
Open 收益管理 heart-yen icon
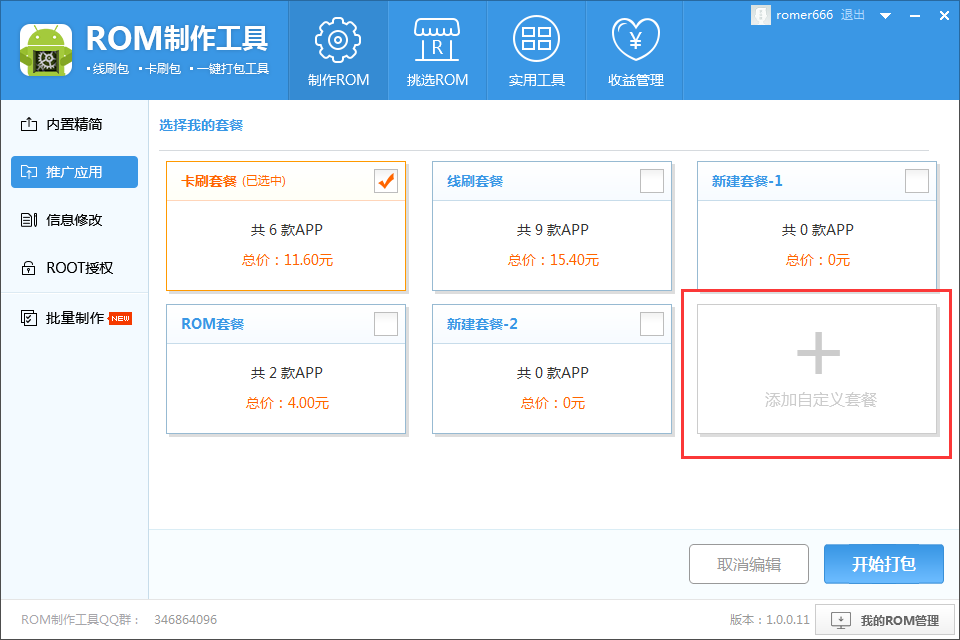click(635, 40)
